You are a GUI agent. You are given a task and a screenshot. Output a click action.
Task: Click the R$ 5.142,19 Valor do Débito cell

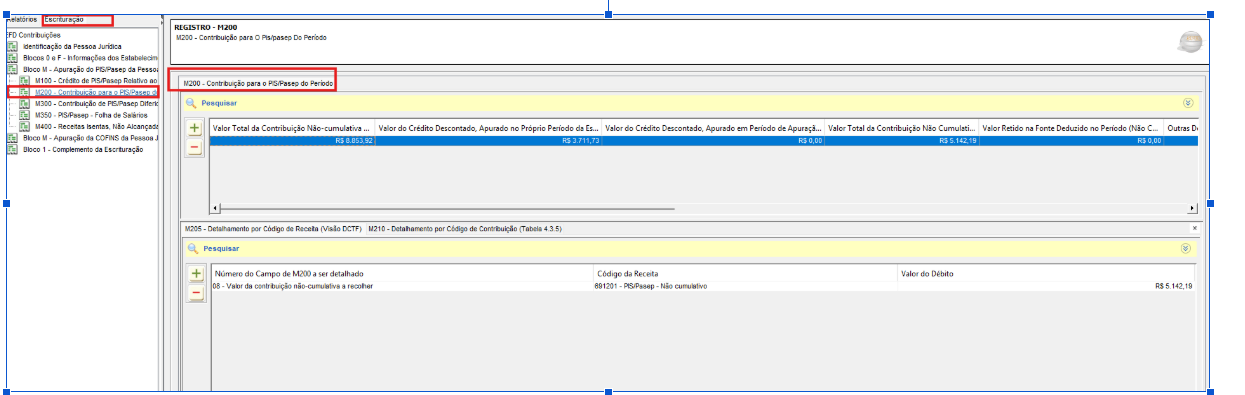[1046, 286]
